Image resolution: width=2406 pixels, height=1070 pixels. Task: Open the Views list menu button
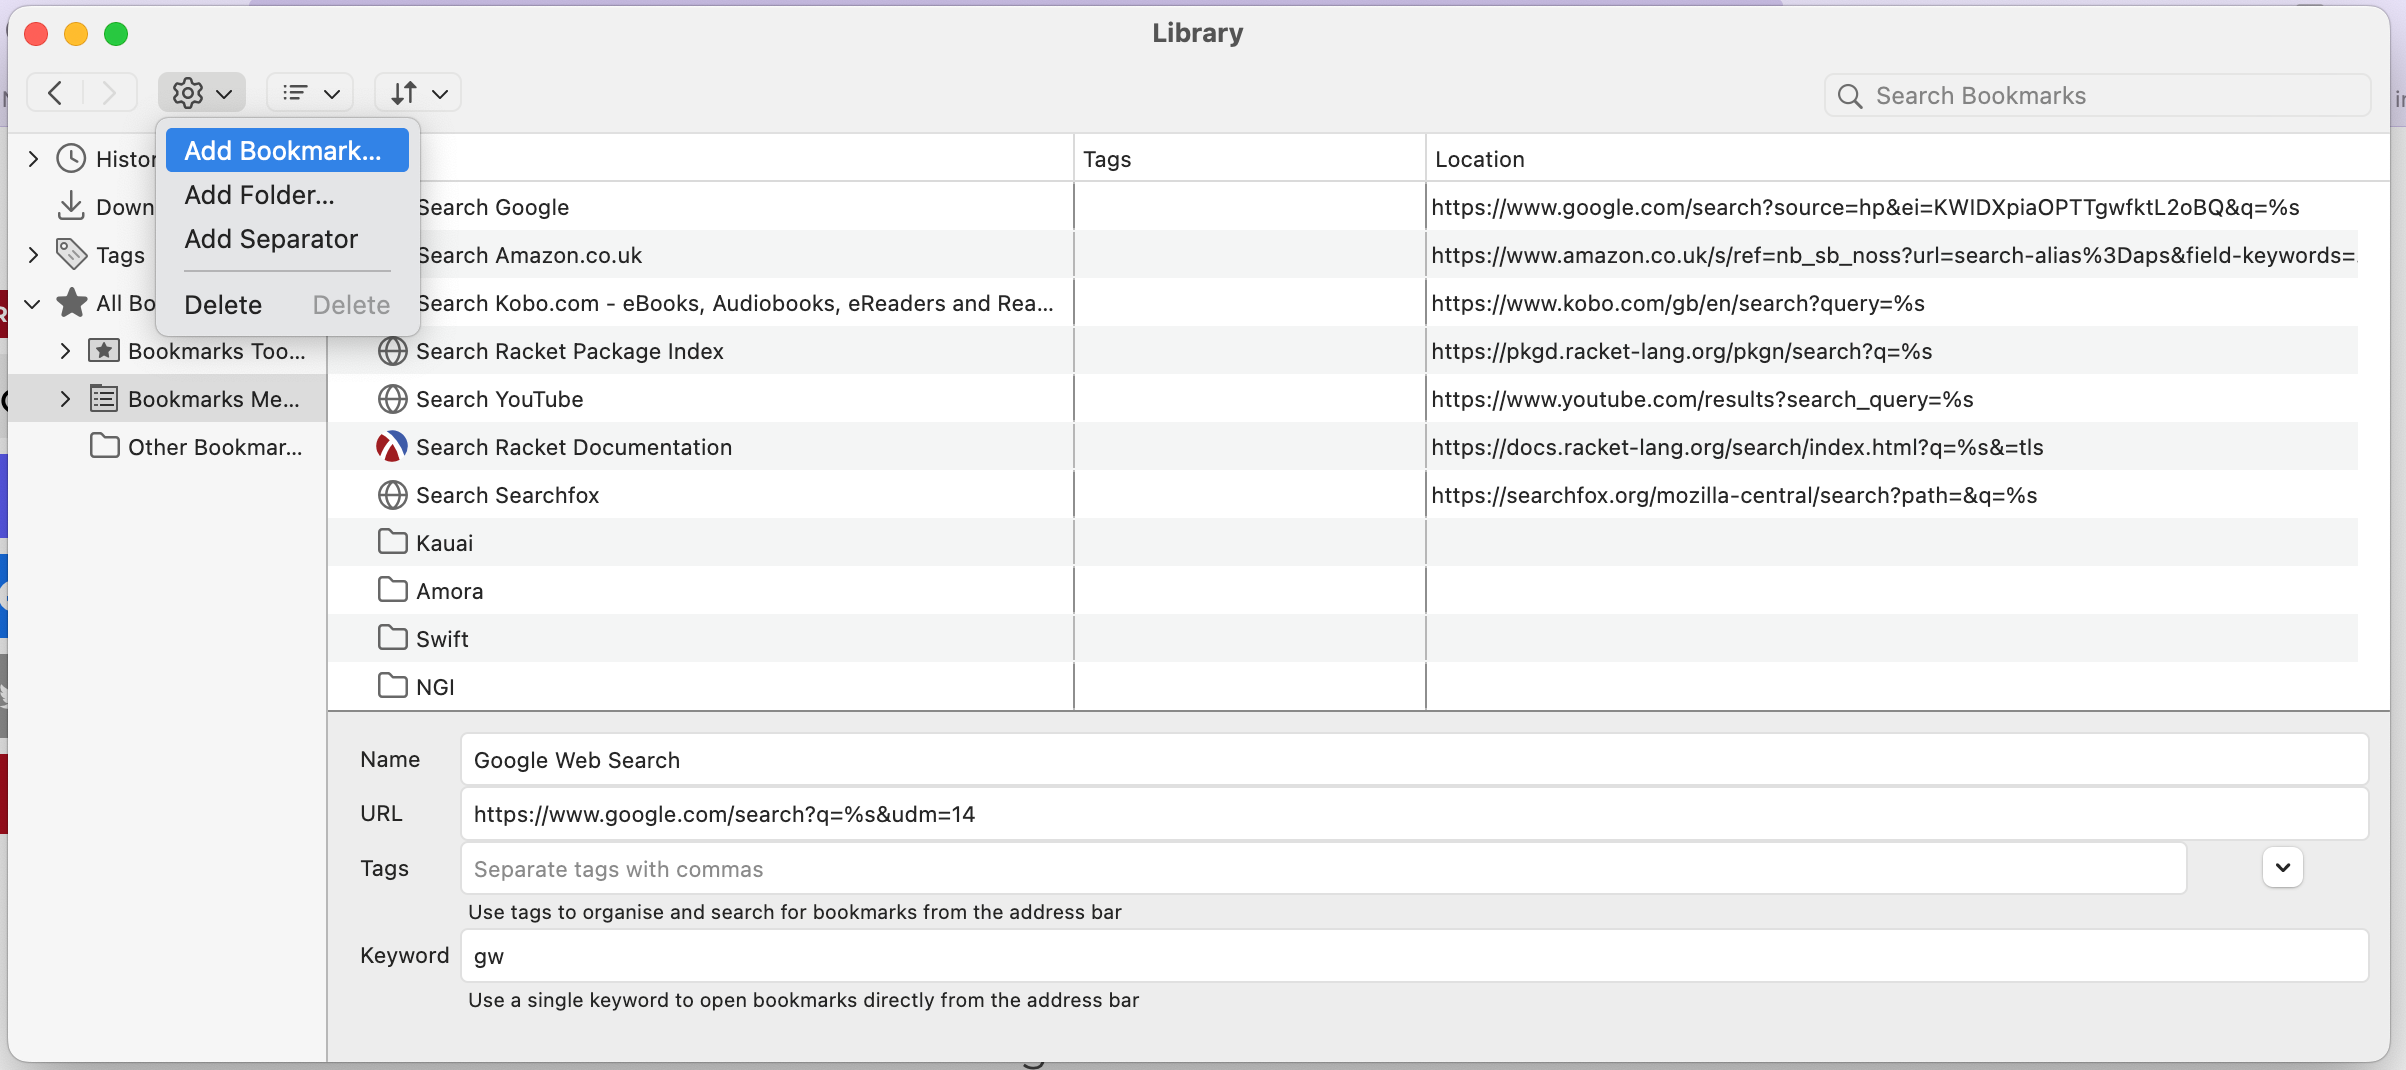coord(310,93)
